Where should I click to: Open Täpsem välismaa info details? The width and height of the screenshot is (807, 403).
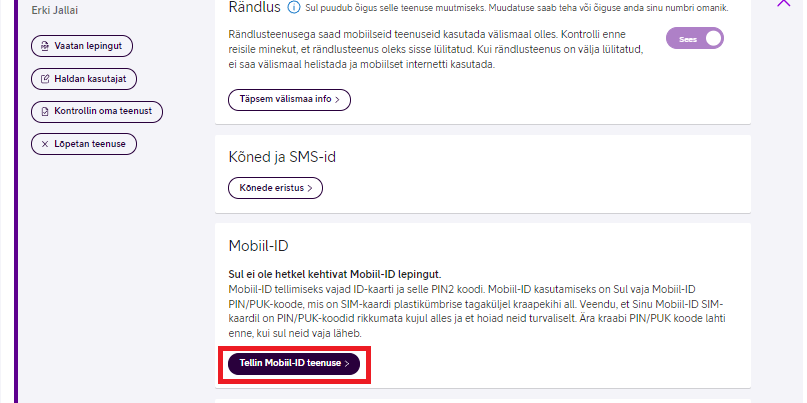point(289,100)
